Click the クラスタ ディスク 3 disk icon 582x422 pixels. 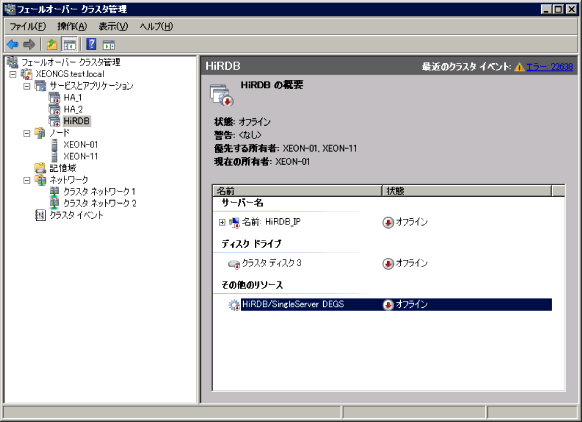234,264
